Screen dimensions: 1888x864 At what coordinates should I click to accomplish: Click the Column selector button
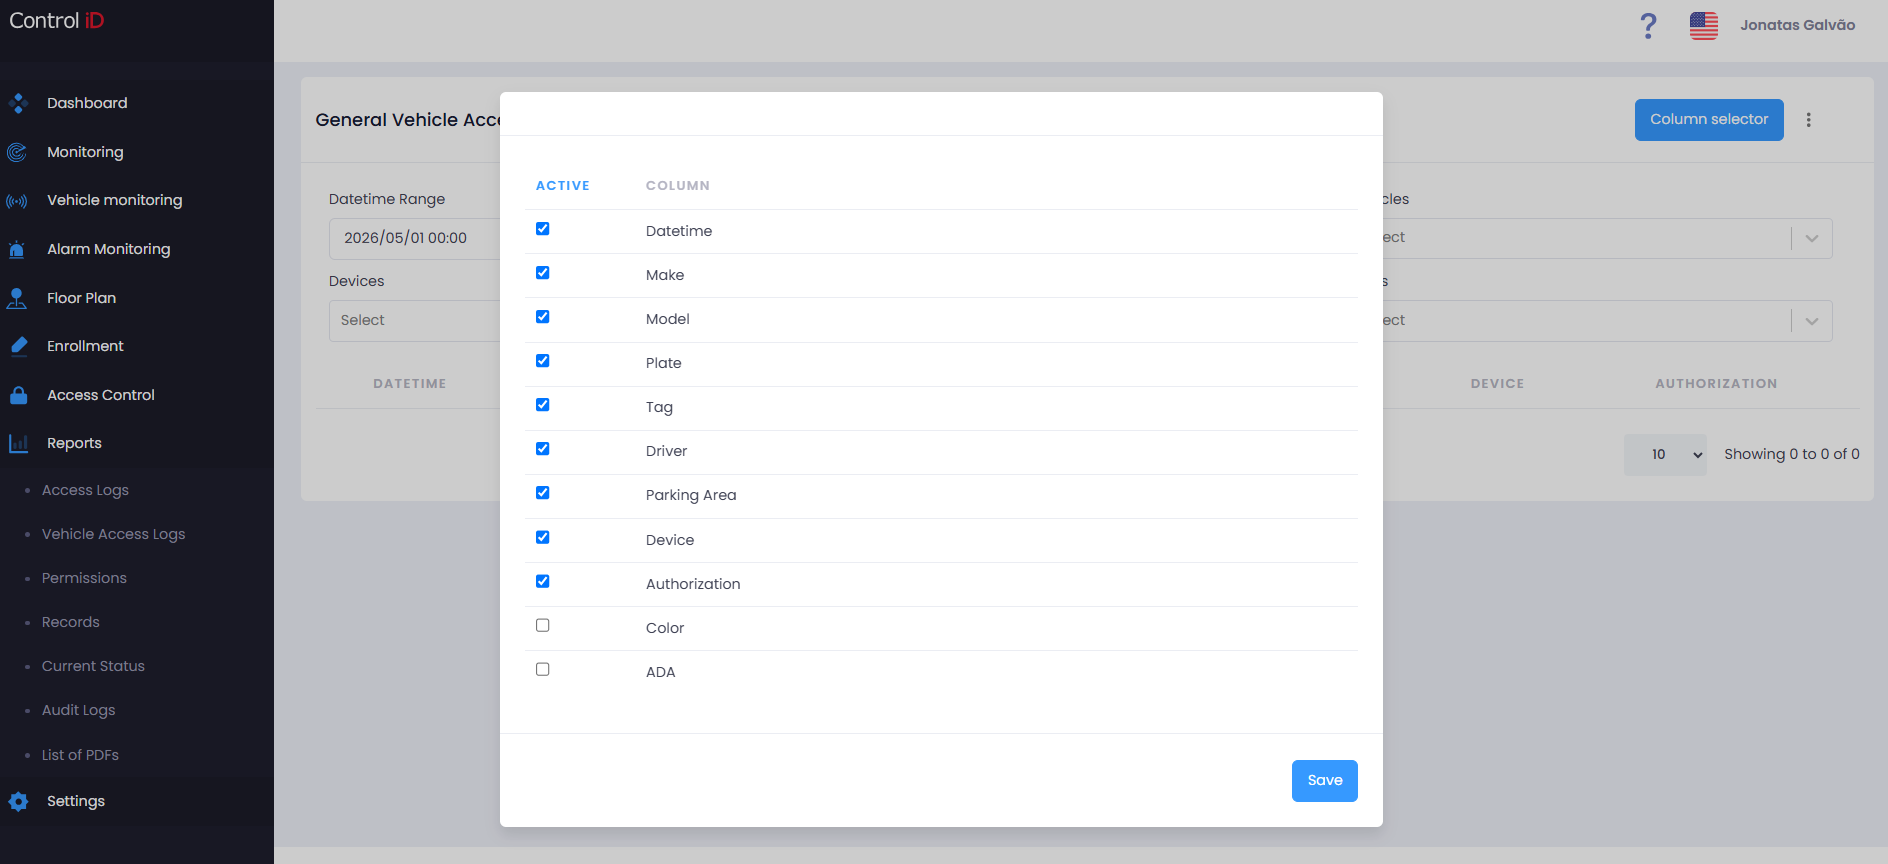pos(1708,120)
